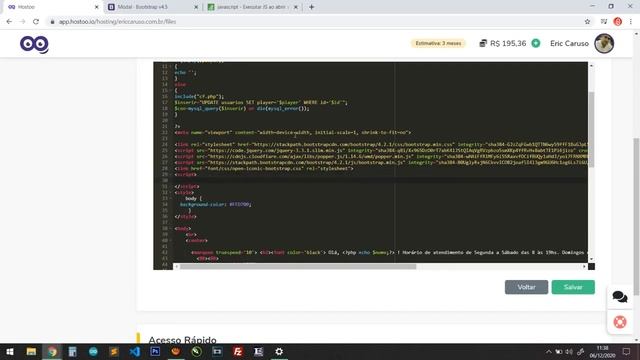Collapse the body tag fold at line 38
The height and width of the screenshot is (360, 640).
170,229
